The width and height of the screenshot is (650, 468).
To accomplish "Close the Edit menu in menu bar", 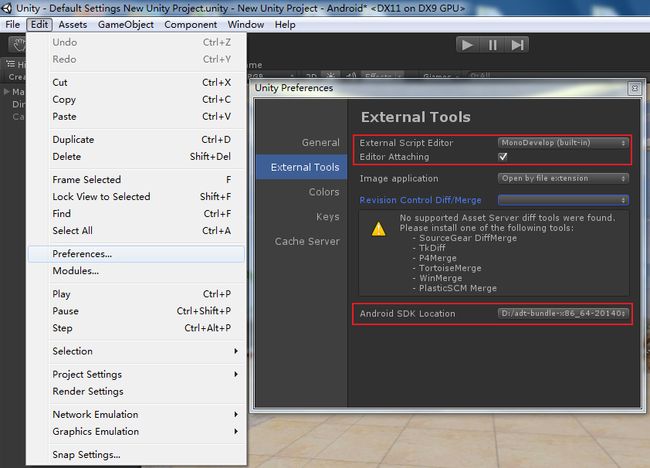I will (39, 25).
